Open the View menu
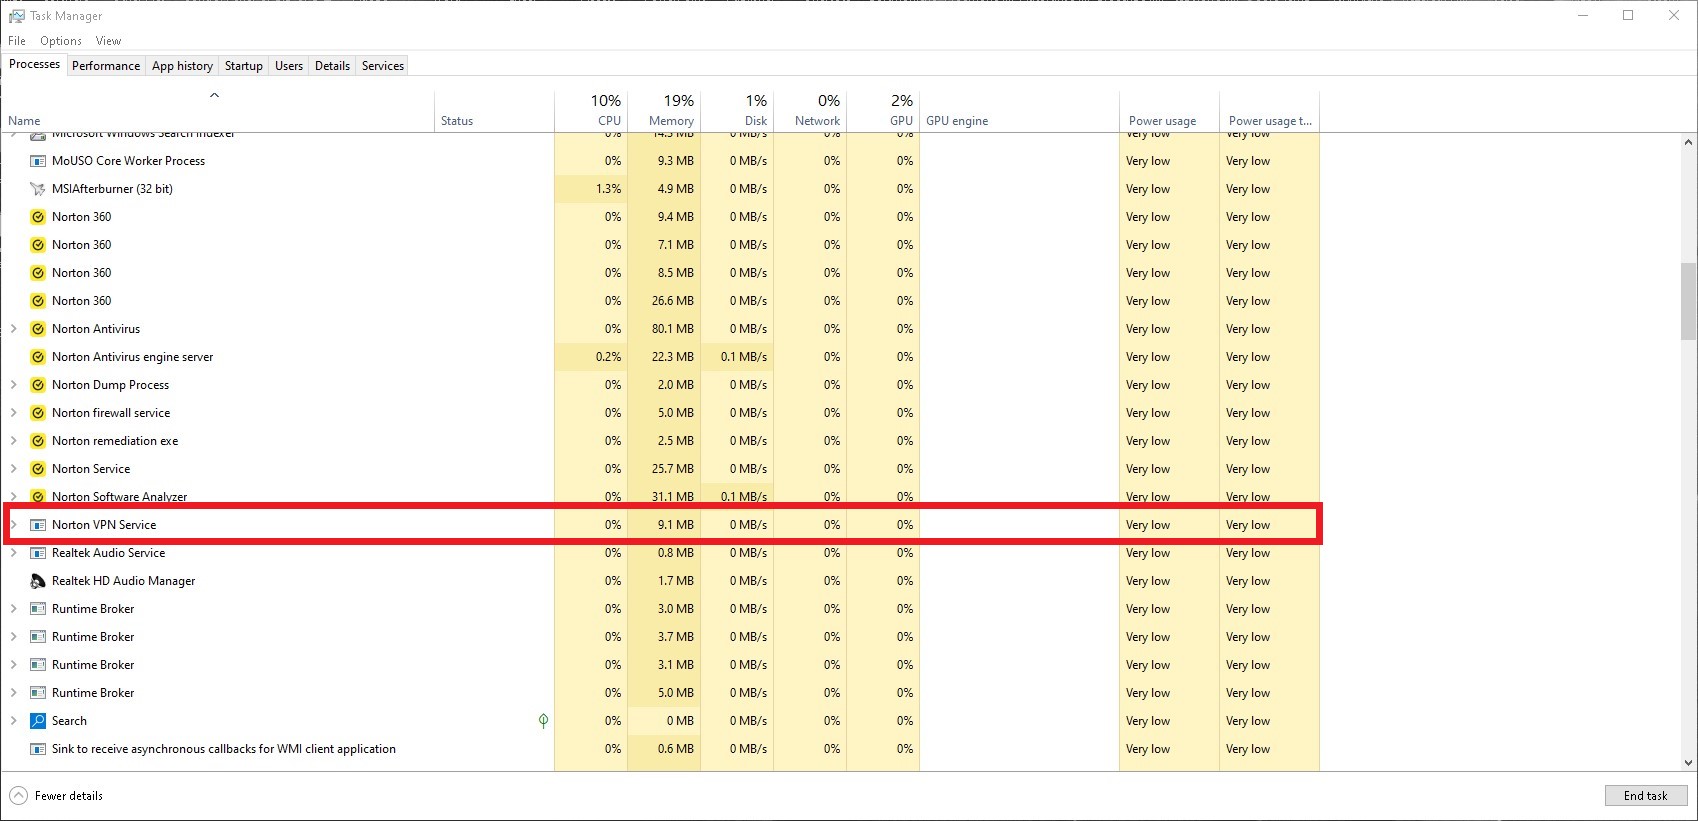Viewport: 1698px width, 821px height. (x=108, y=41)
